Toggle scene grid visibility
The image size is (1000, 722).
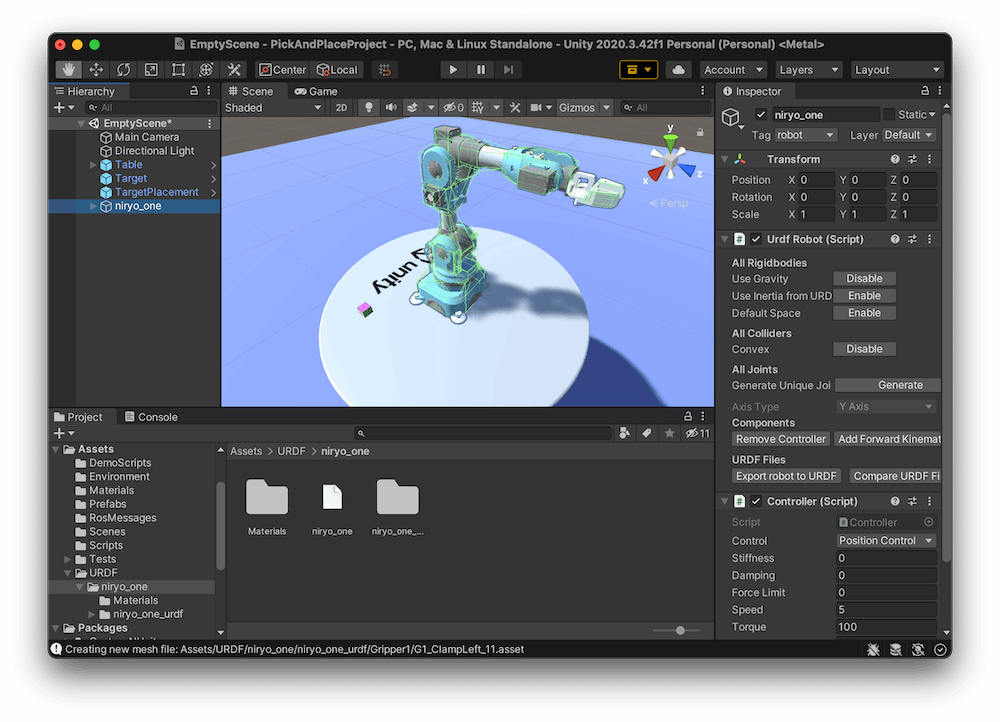tap(478, 108)
